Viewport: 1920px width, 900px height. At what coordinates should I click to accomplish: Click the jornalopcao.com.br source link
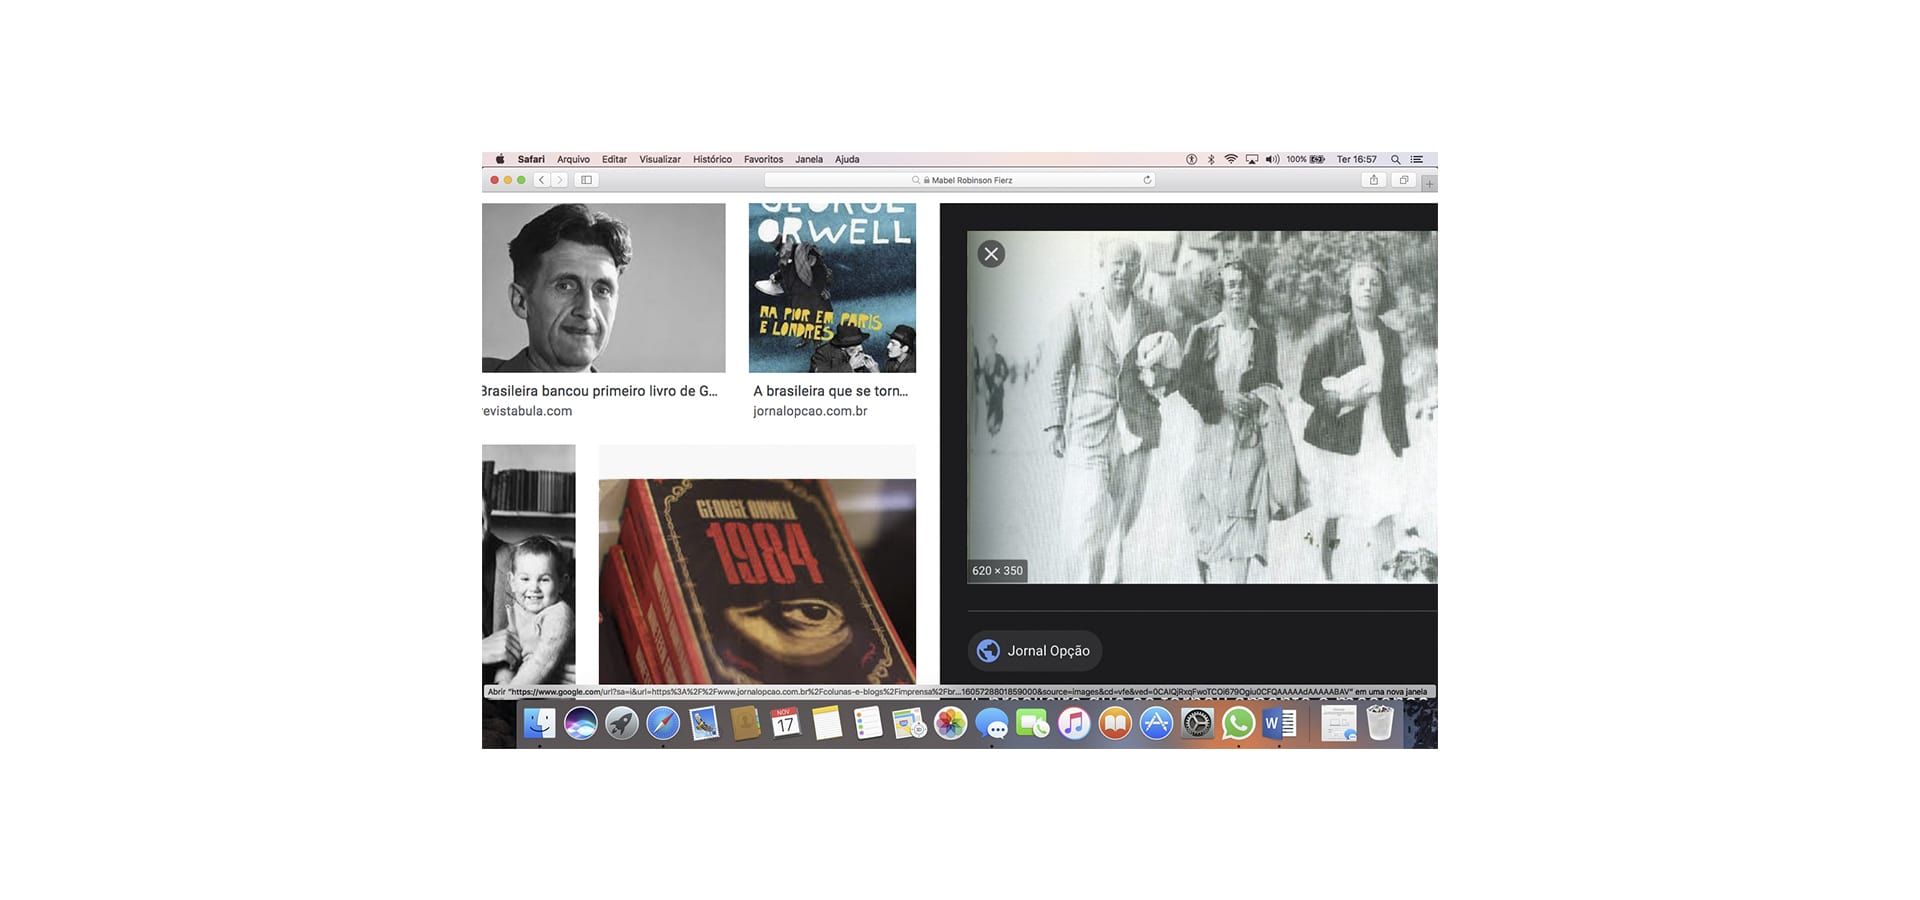click(810, 411)
